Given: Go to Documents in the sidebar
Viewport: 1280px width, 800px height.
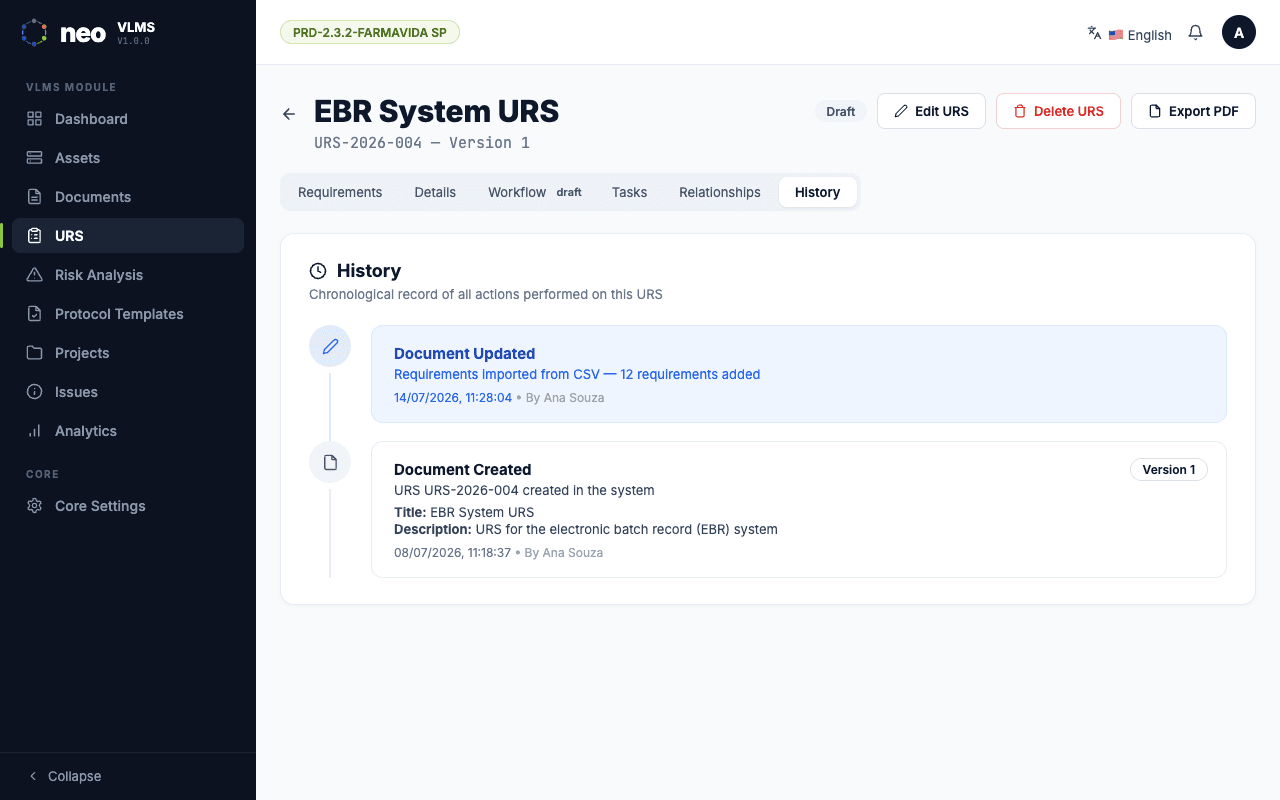Looking at the screenshot, I should 128,197.
